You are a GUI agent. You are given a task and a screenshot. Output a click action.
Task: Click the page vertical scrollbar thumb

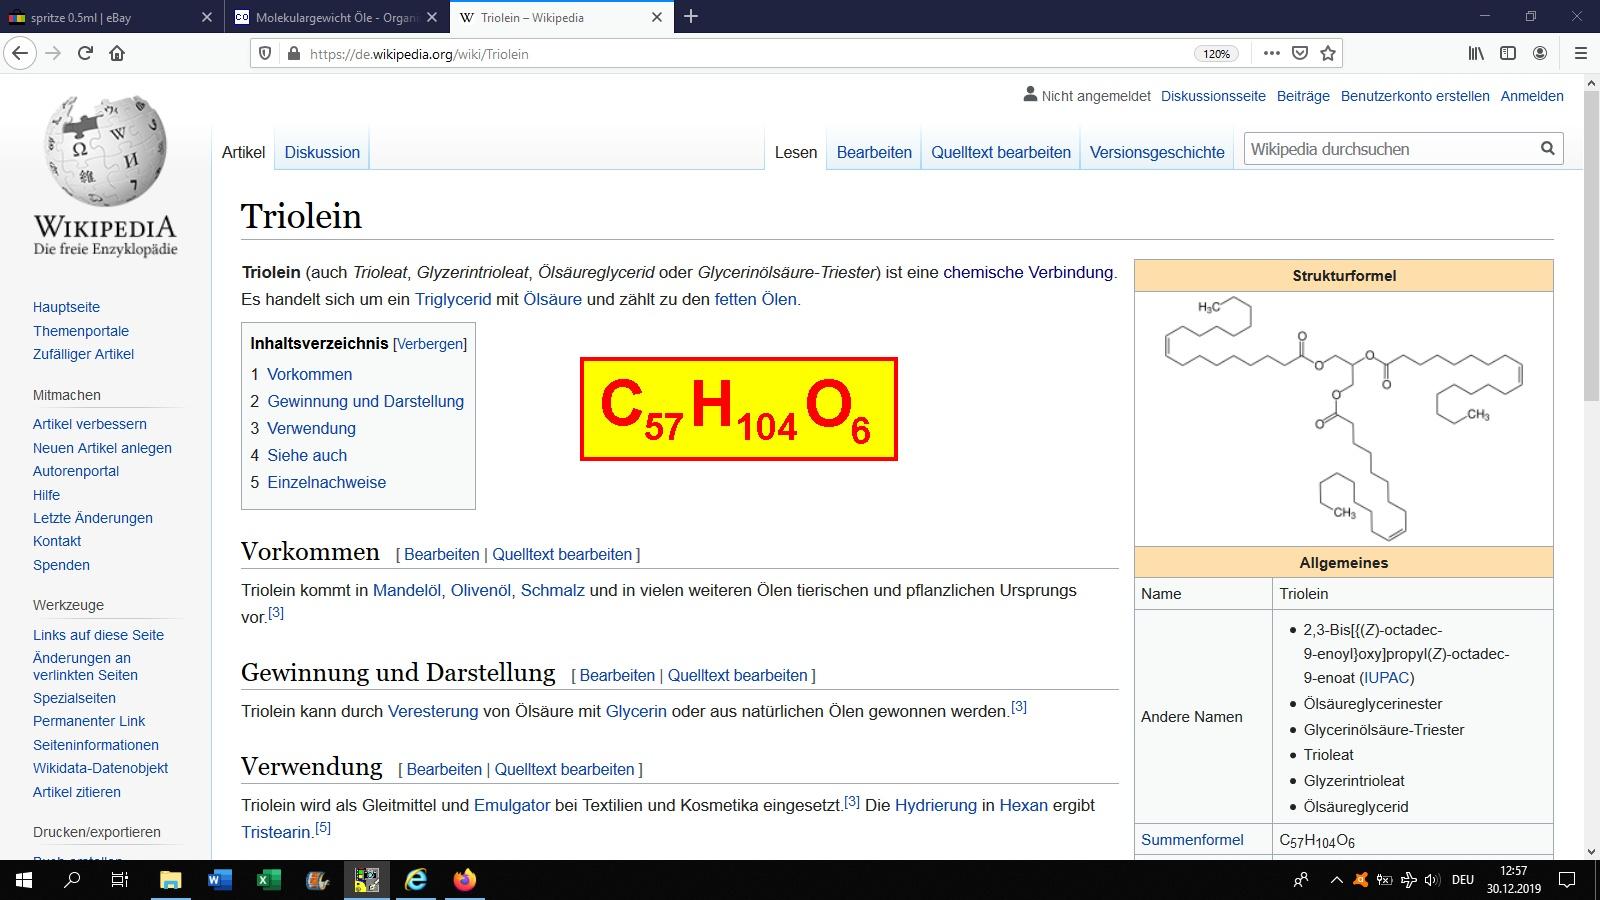[1591, 245]
